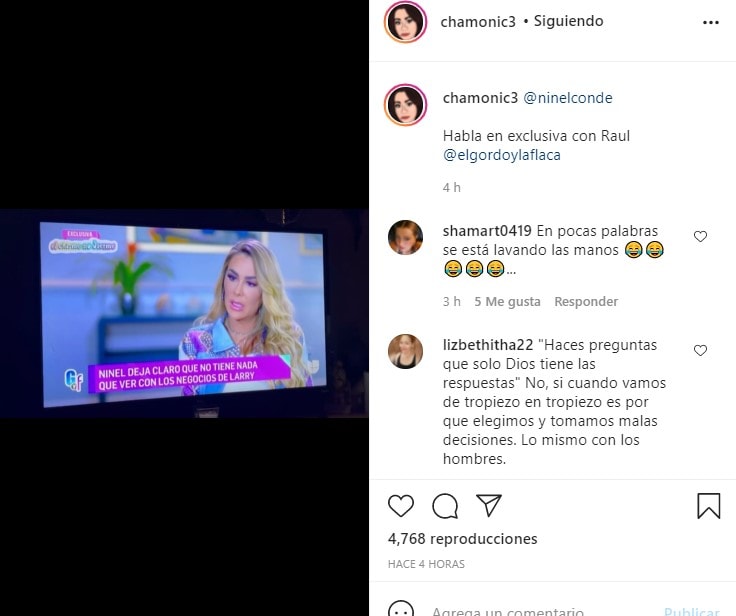Share post with paper plane icon

pos(489,505)
